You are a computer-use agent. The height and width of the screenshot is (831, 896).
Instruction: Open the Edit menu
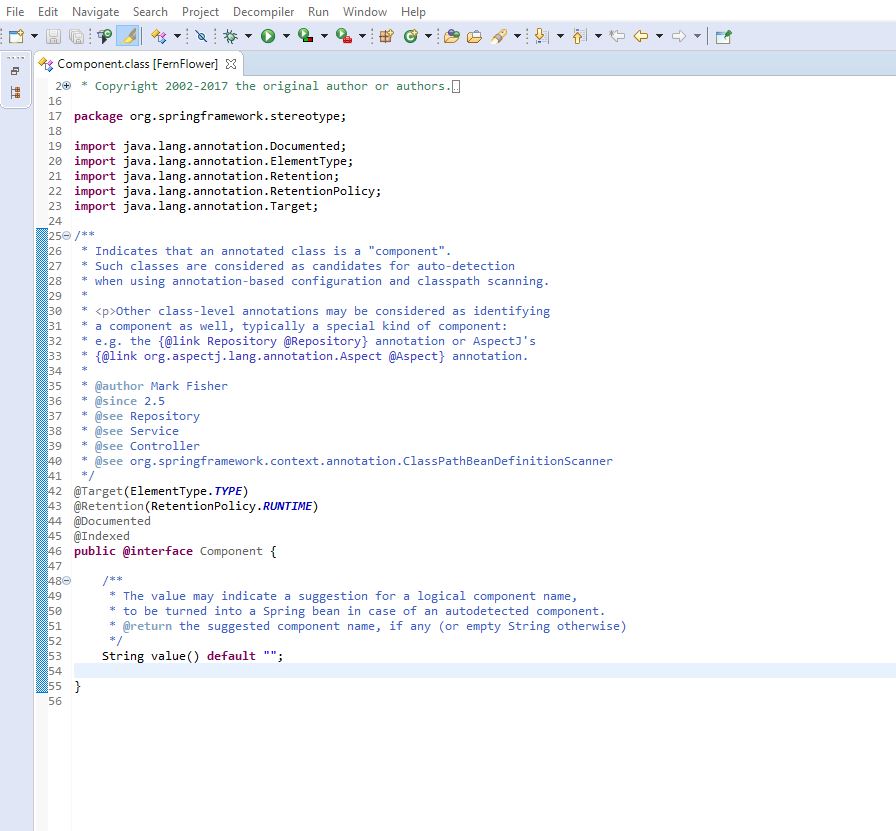[x=48, y=11]
